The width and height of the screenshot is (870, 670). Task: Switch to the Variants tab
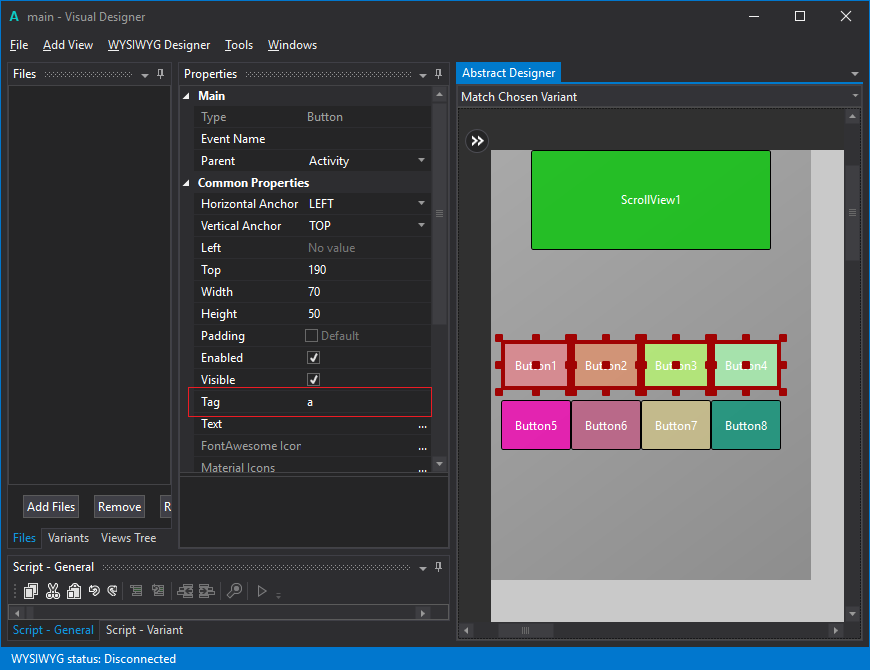click(68, 537)
